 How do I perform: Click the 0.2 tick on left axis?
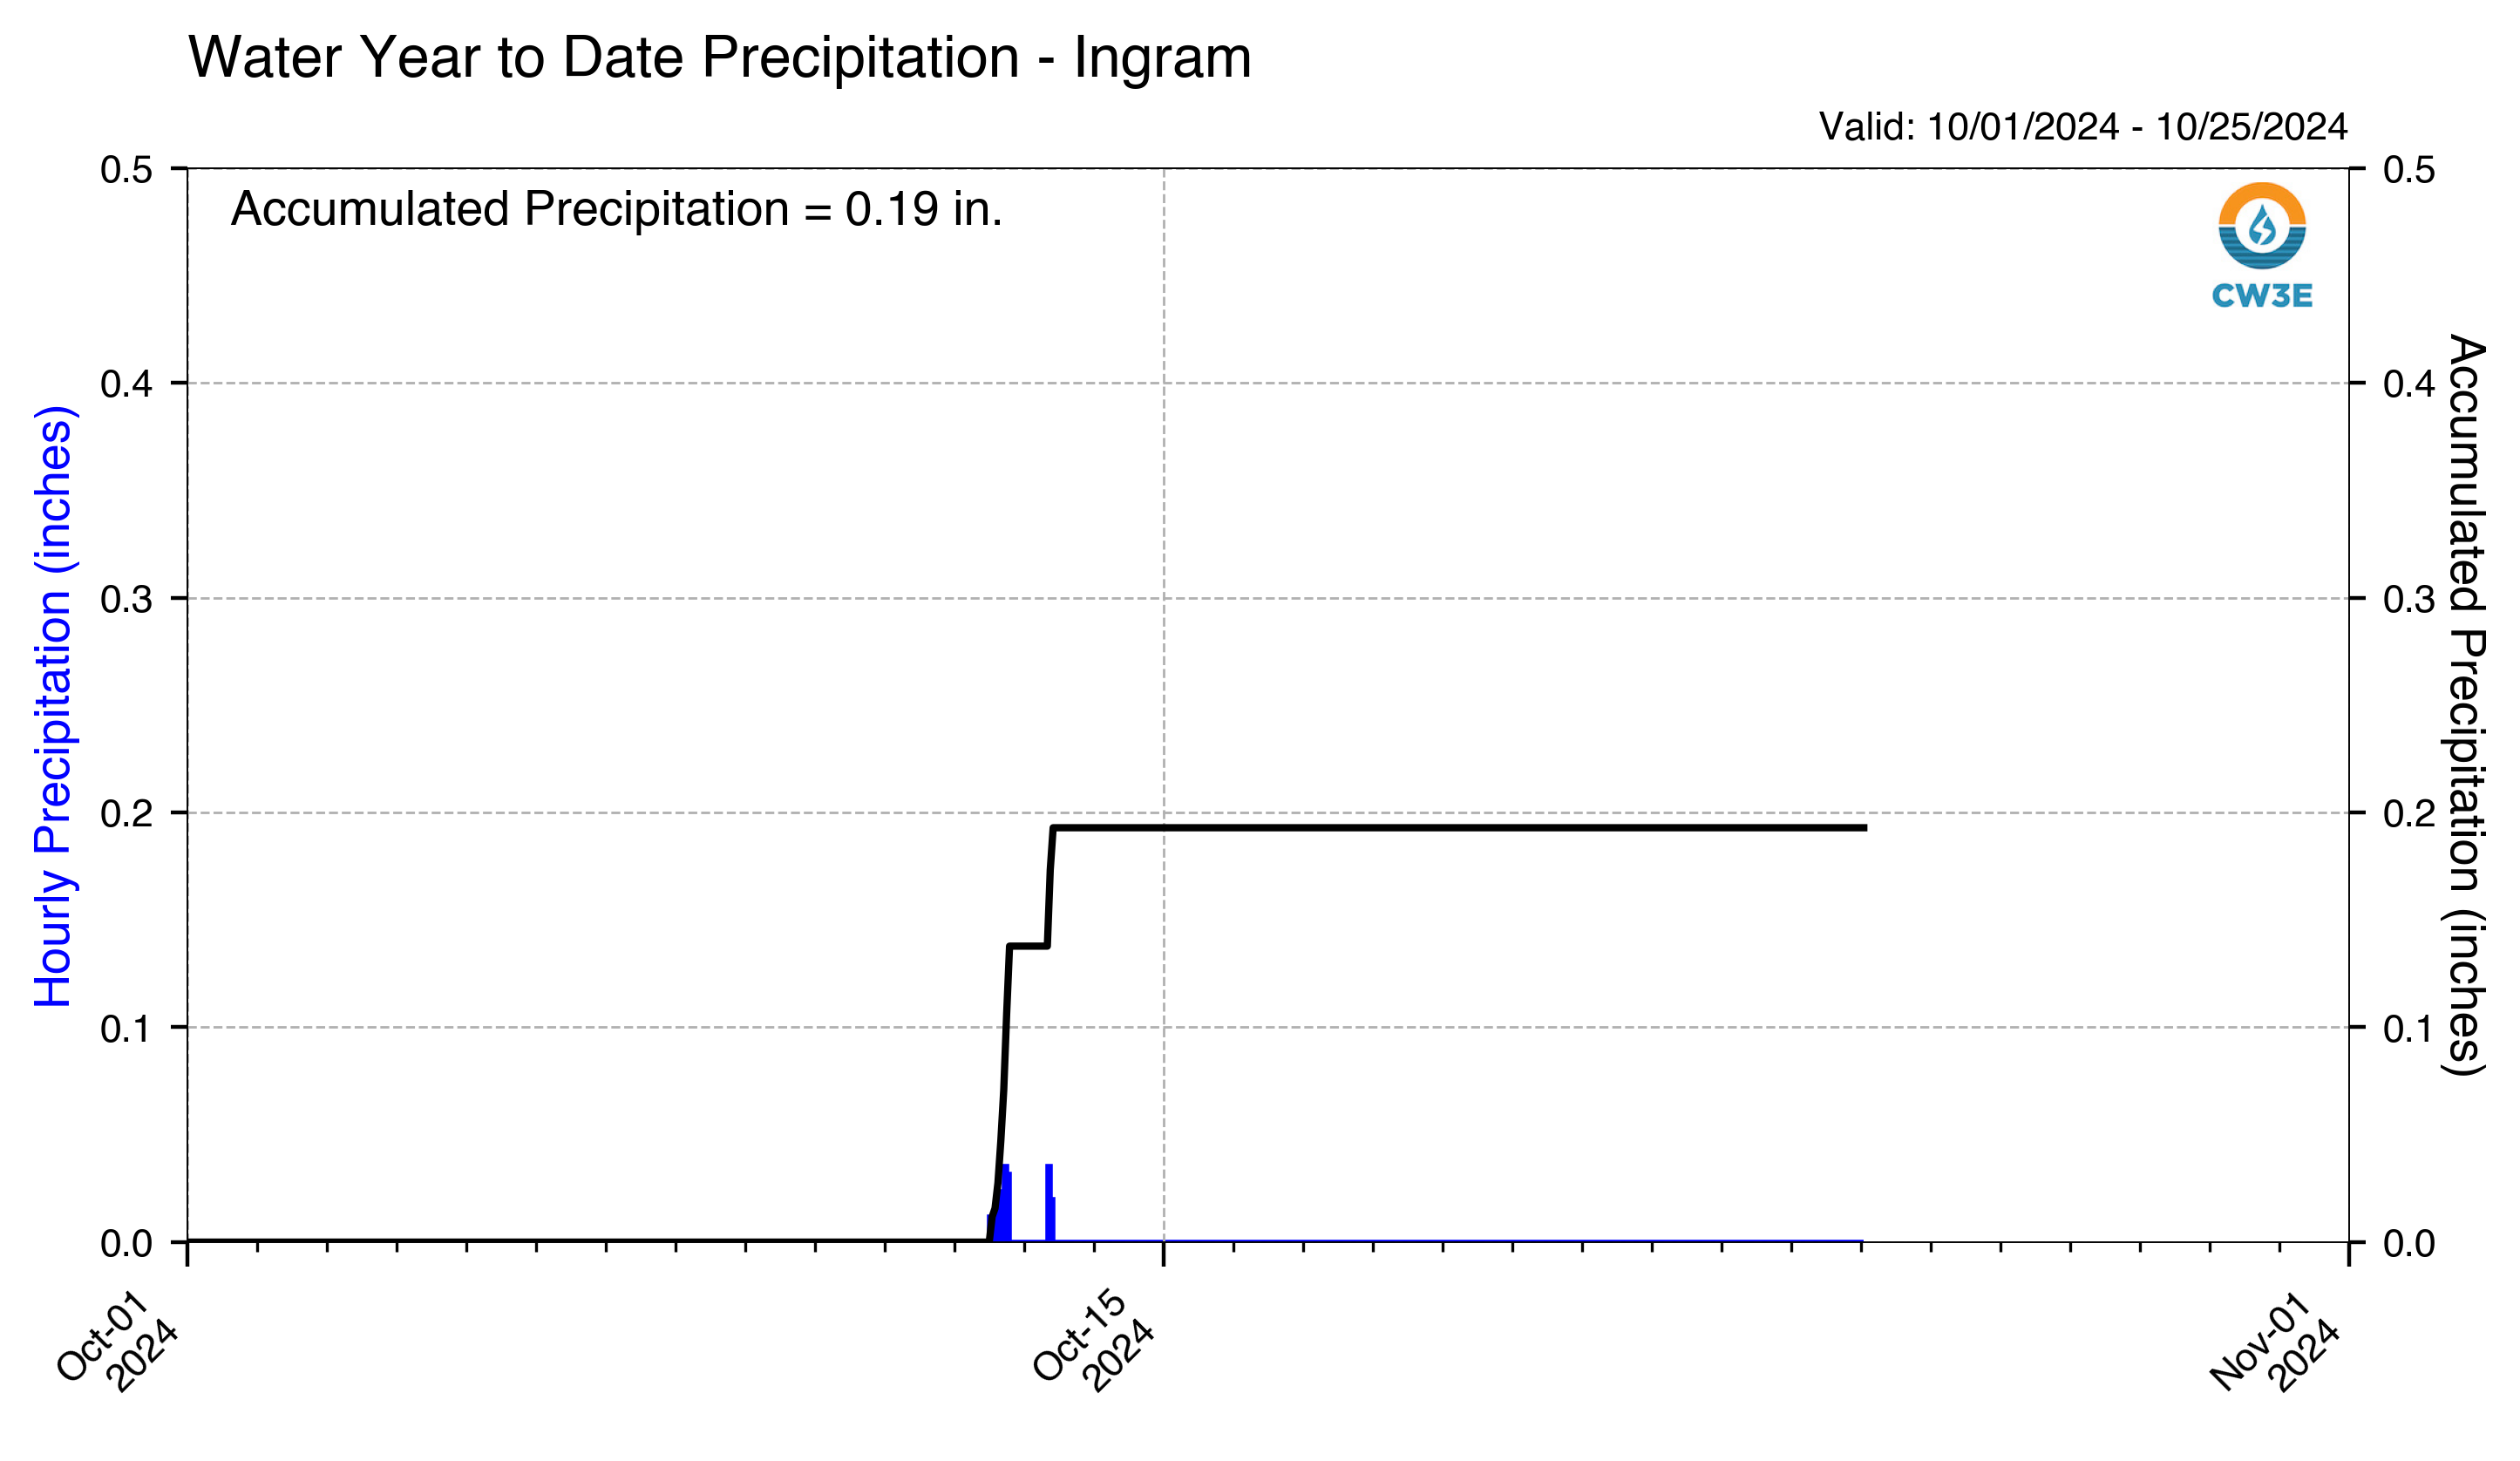127,813
